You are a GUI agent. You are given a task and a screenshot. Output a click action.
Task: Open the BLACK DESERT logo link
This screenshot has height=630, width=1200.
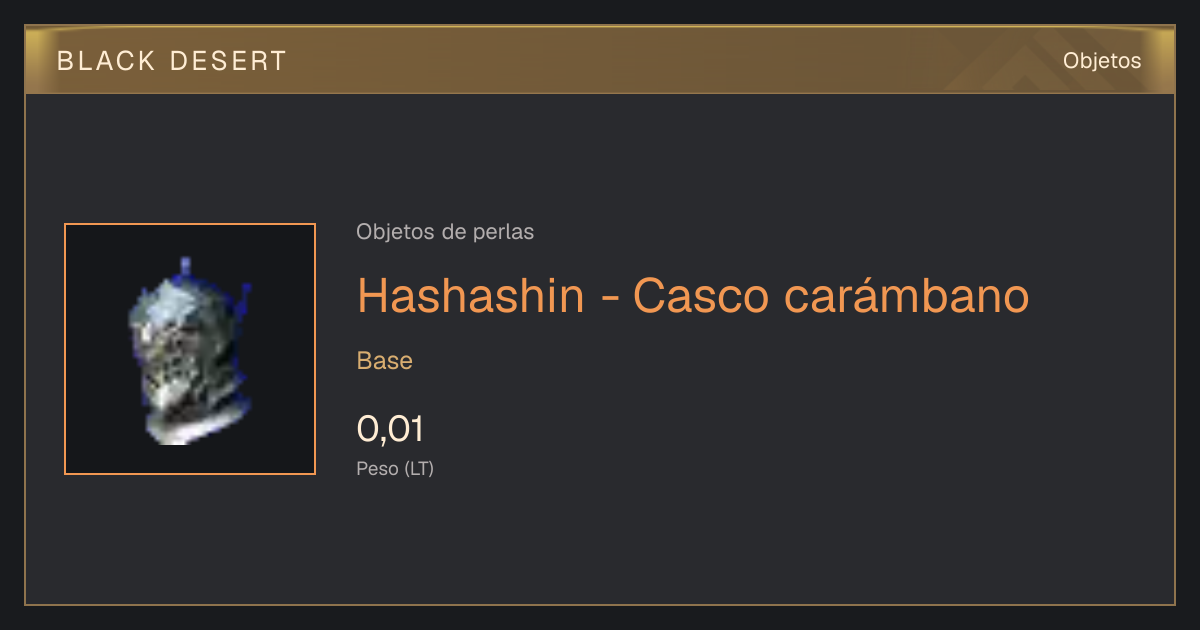click(172, 61)
